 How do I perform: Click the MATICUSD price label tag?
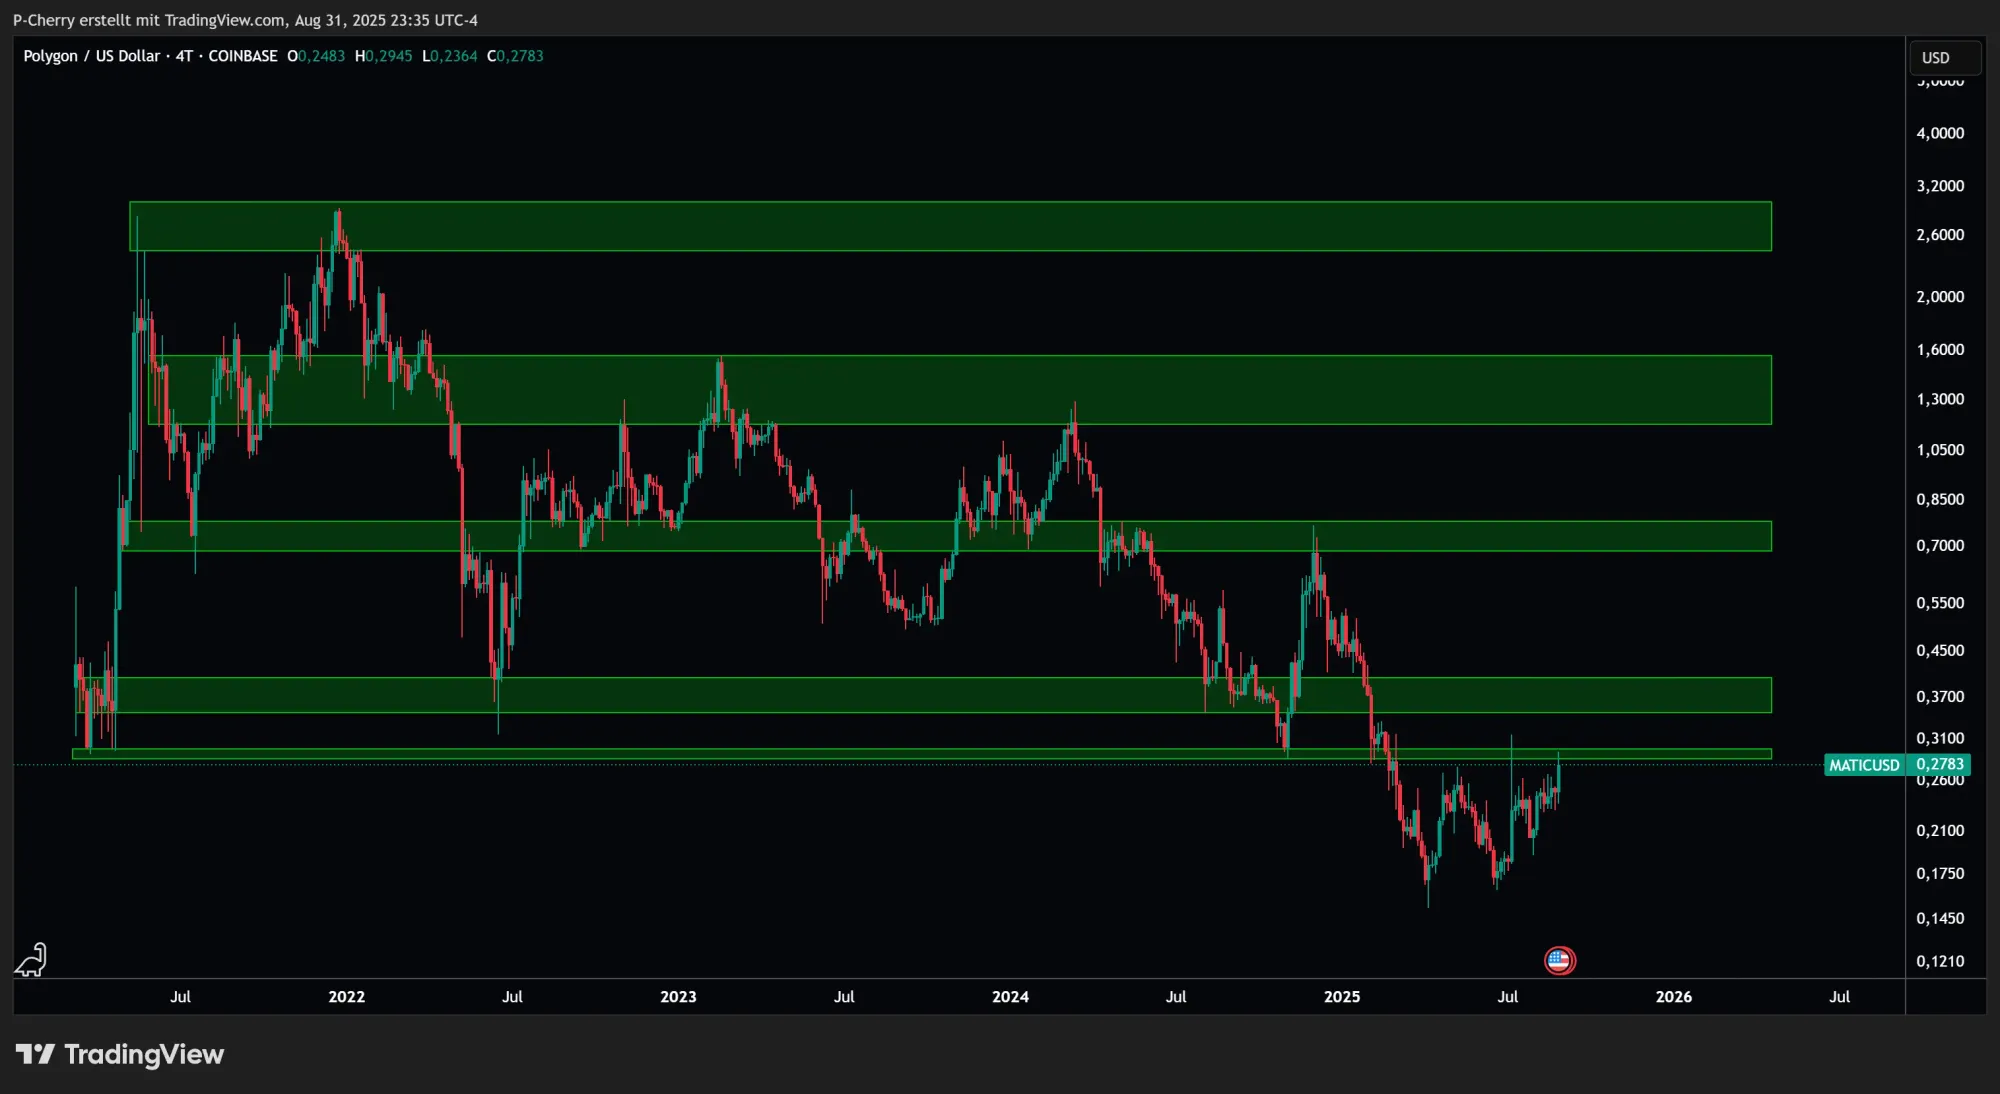(1864, 765)
